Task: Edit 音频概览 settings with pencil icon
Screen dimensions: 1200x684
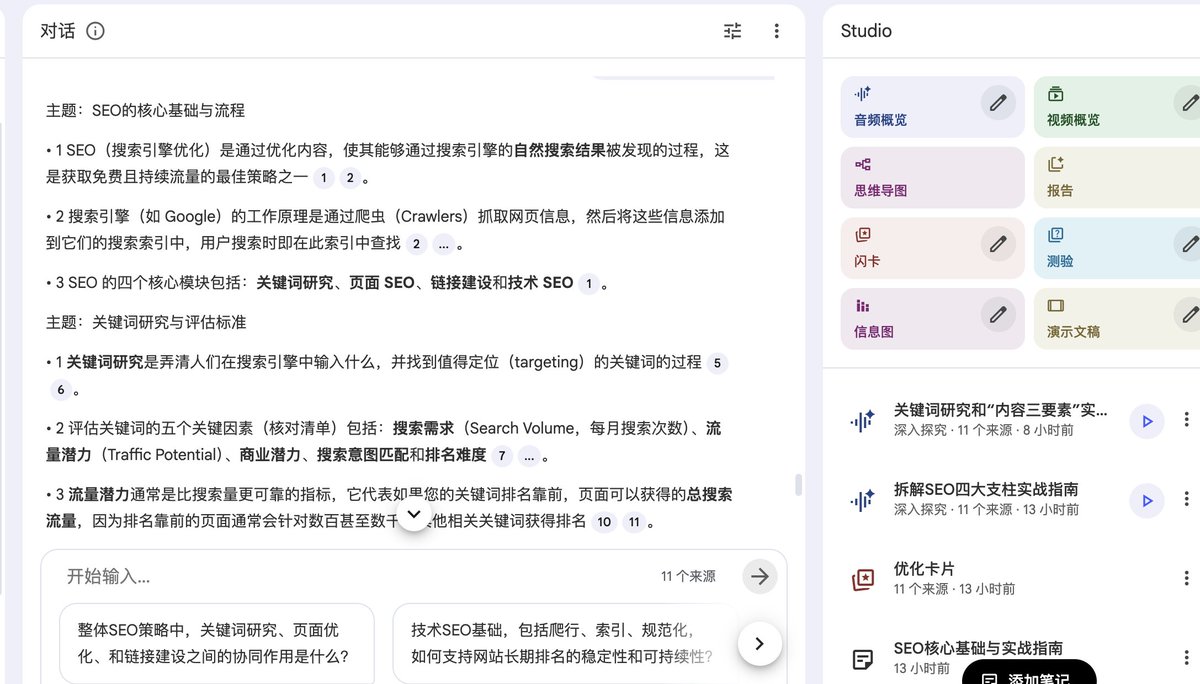Action: point(997,102)
